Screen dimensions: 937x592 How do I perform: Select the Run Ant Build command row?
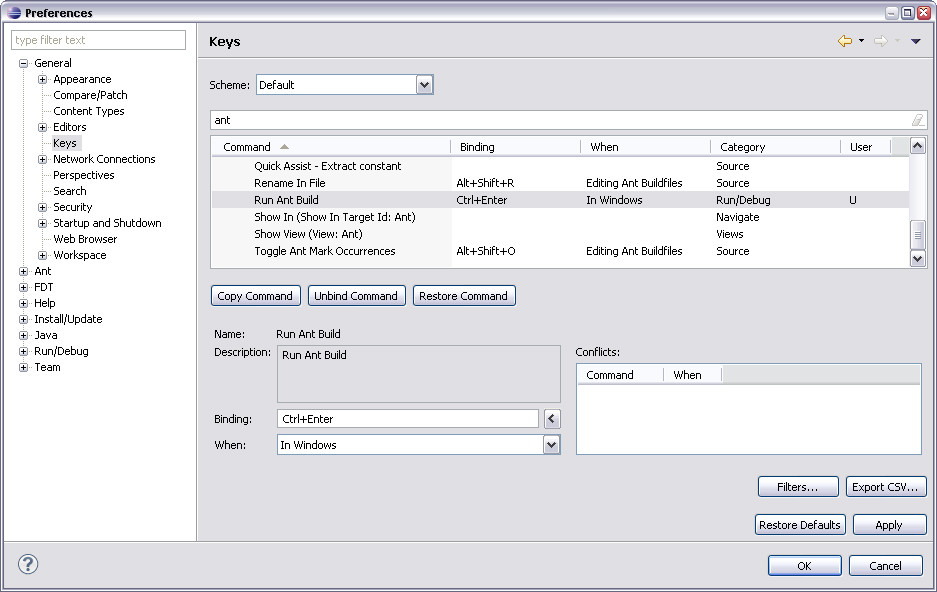tap(561, 200)
